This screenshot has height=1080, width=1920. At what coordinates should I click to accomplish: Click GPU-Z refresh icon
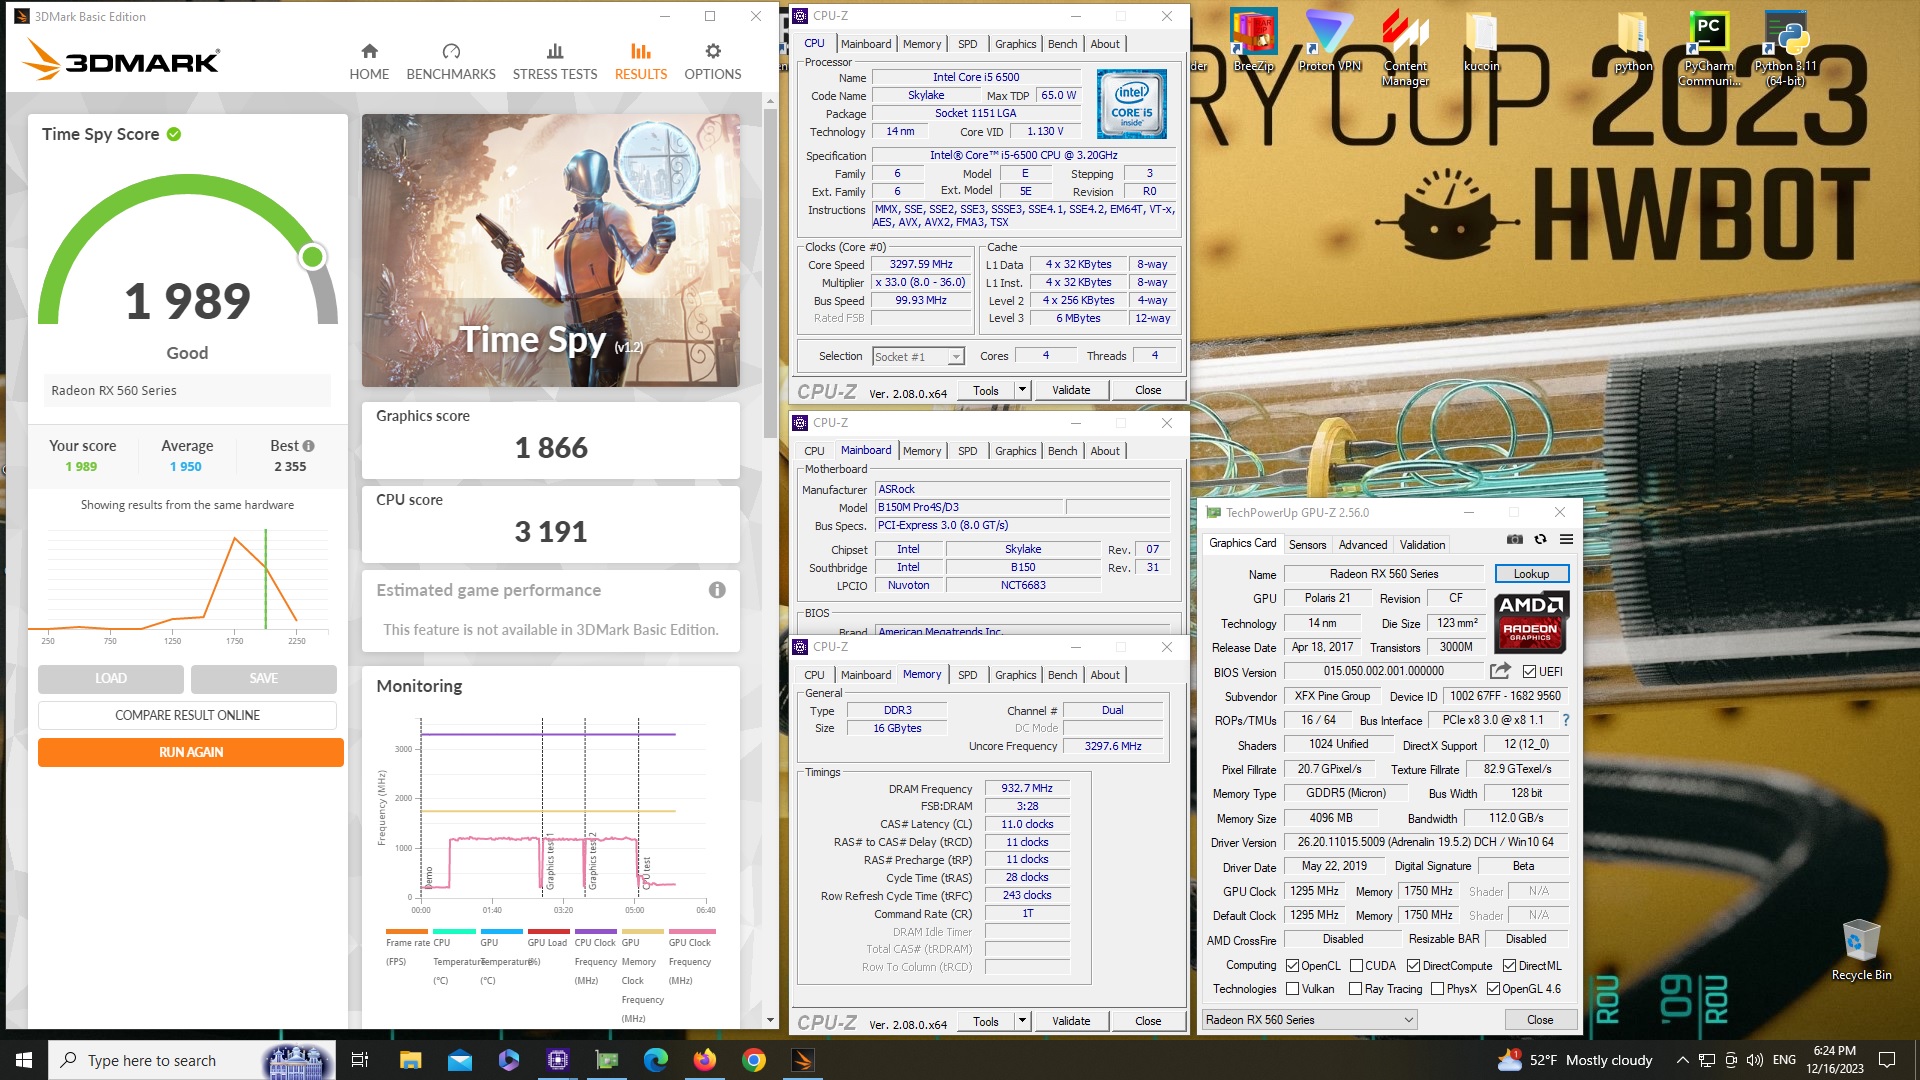pyautogui.click(x=1541, y=539)
